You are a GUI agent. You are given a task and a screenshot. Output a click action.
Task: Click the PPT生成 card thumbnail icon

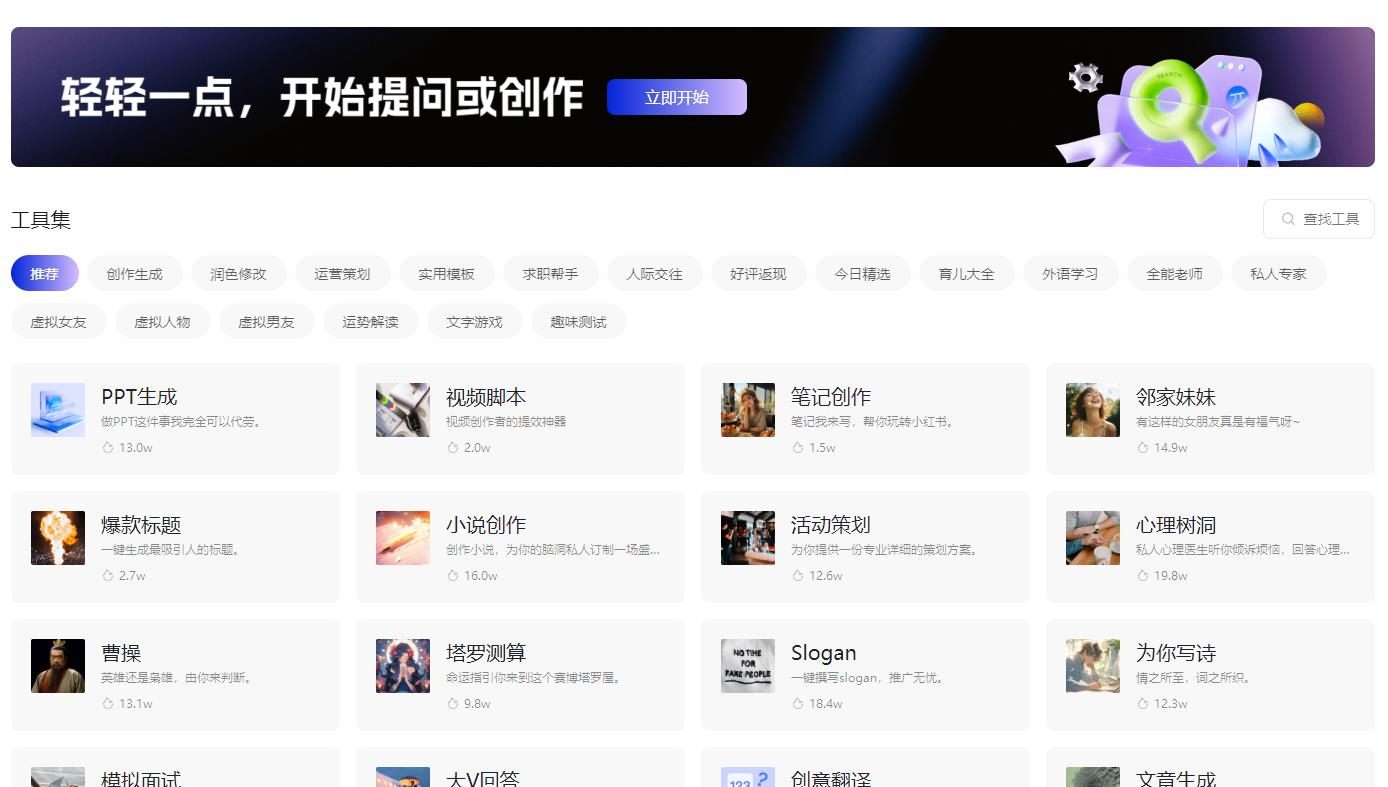[58, 410]
